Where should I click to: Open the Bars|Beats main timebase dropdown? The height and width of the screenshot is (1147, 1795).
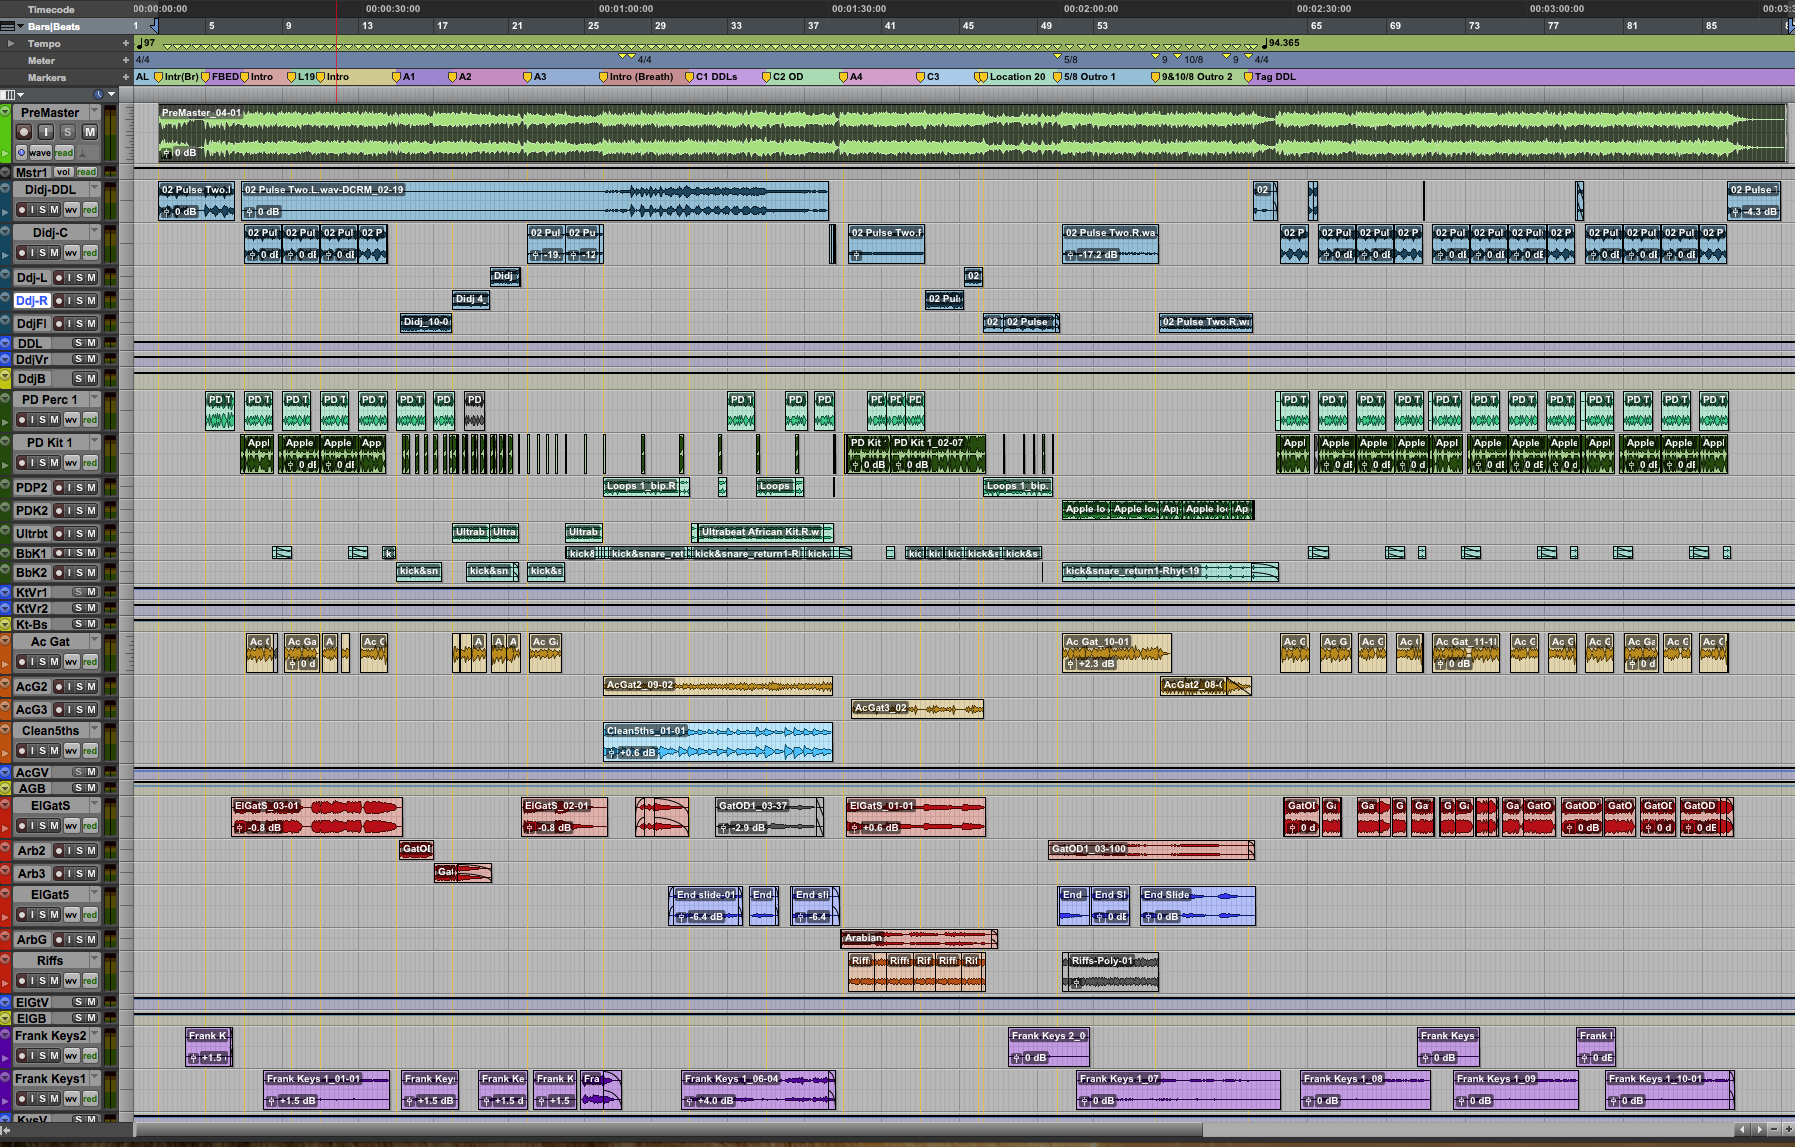[20, 27]
